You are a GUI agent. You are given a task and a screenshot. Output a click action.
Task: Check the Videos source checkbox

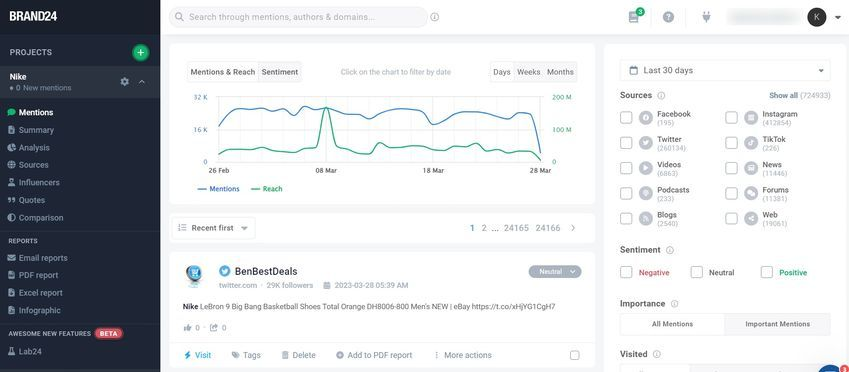[626, 168]
